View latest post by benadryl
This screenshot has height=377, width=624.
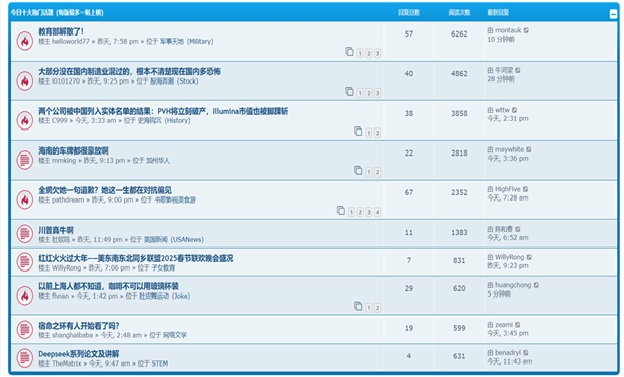[x=526, y=353]
